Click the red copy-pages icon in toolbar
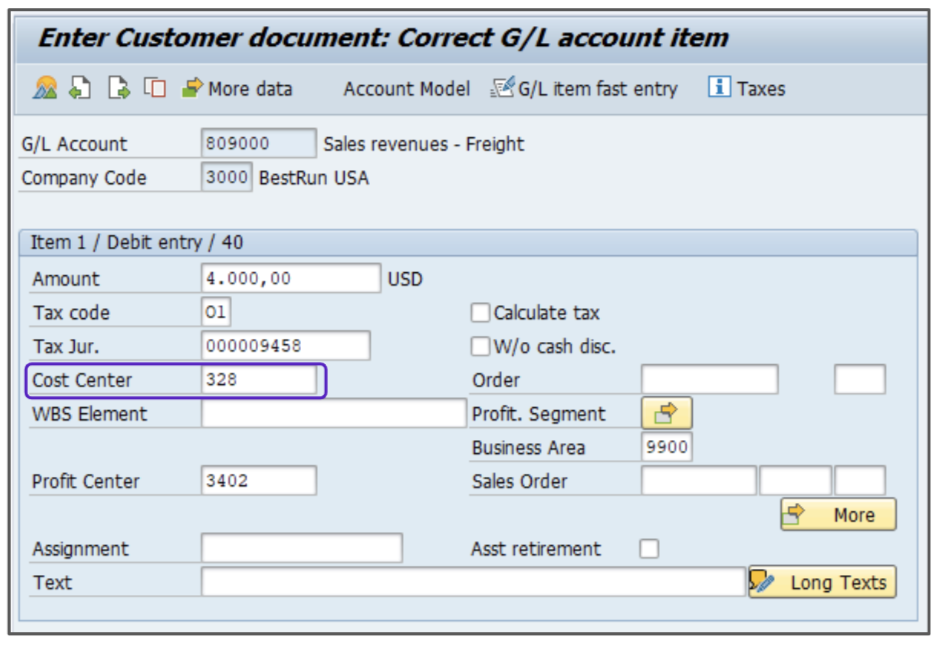 click(x=154, y=88)
